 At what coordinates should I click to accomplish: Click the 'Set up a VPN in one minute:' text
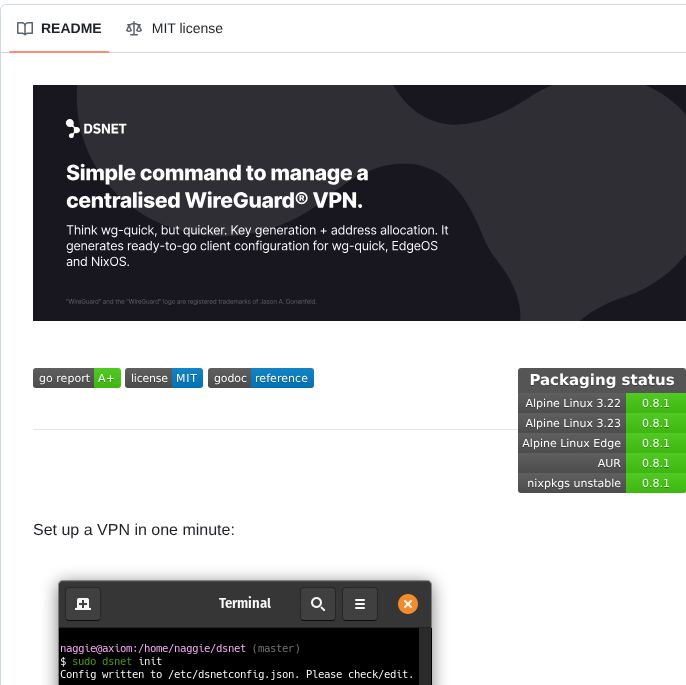point(134,530)
